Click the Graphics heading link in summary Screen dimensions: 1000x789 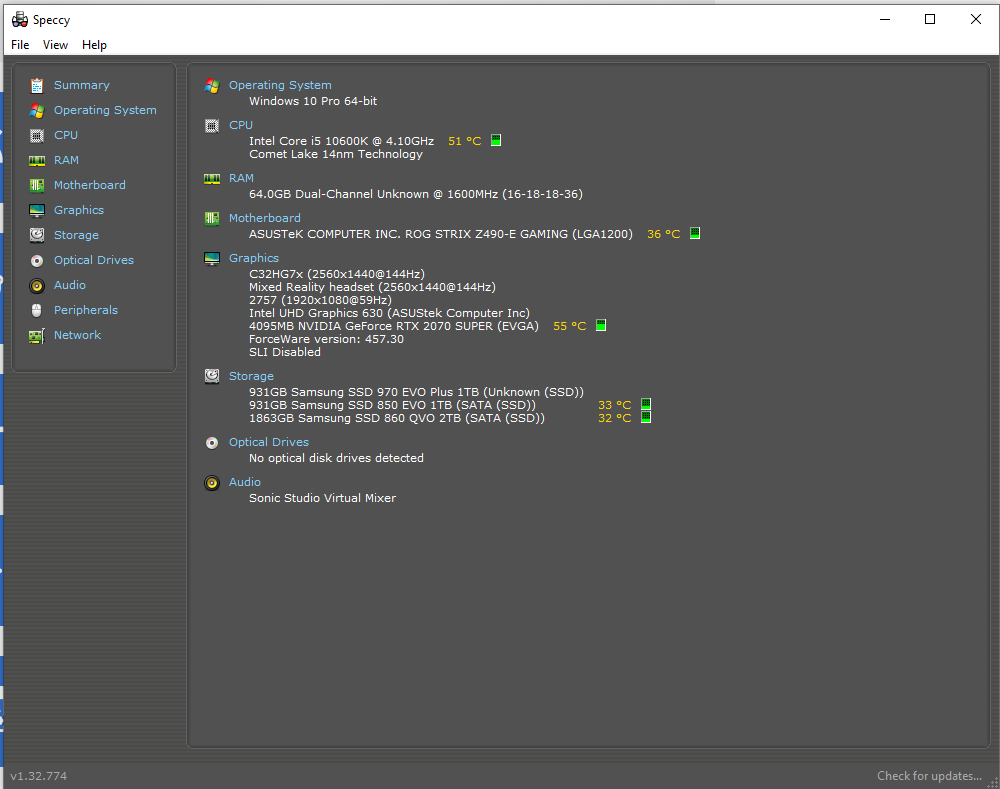tap(254, 258)
